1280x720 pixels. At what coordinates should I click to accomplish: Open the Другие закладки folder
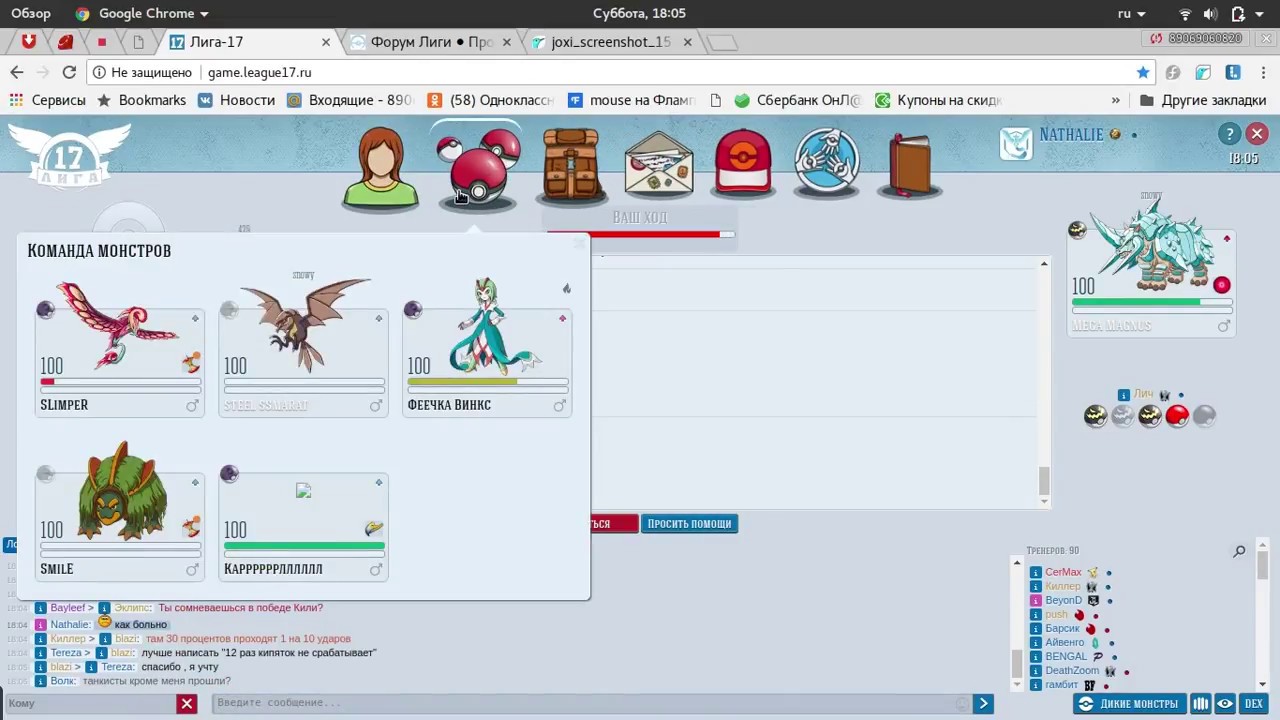pos(1203,100)
